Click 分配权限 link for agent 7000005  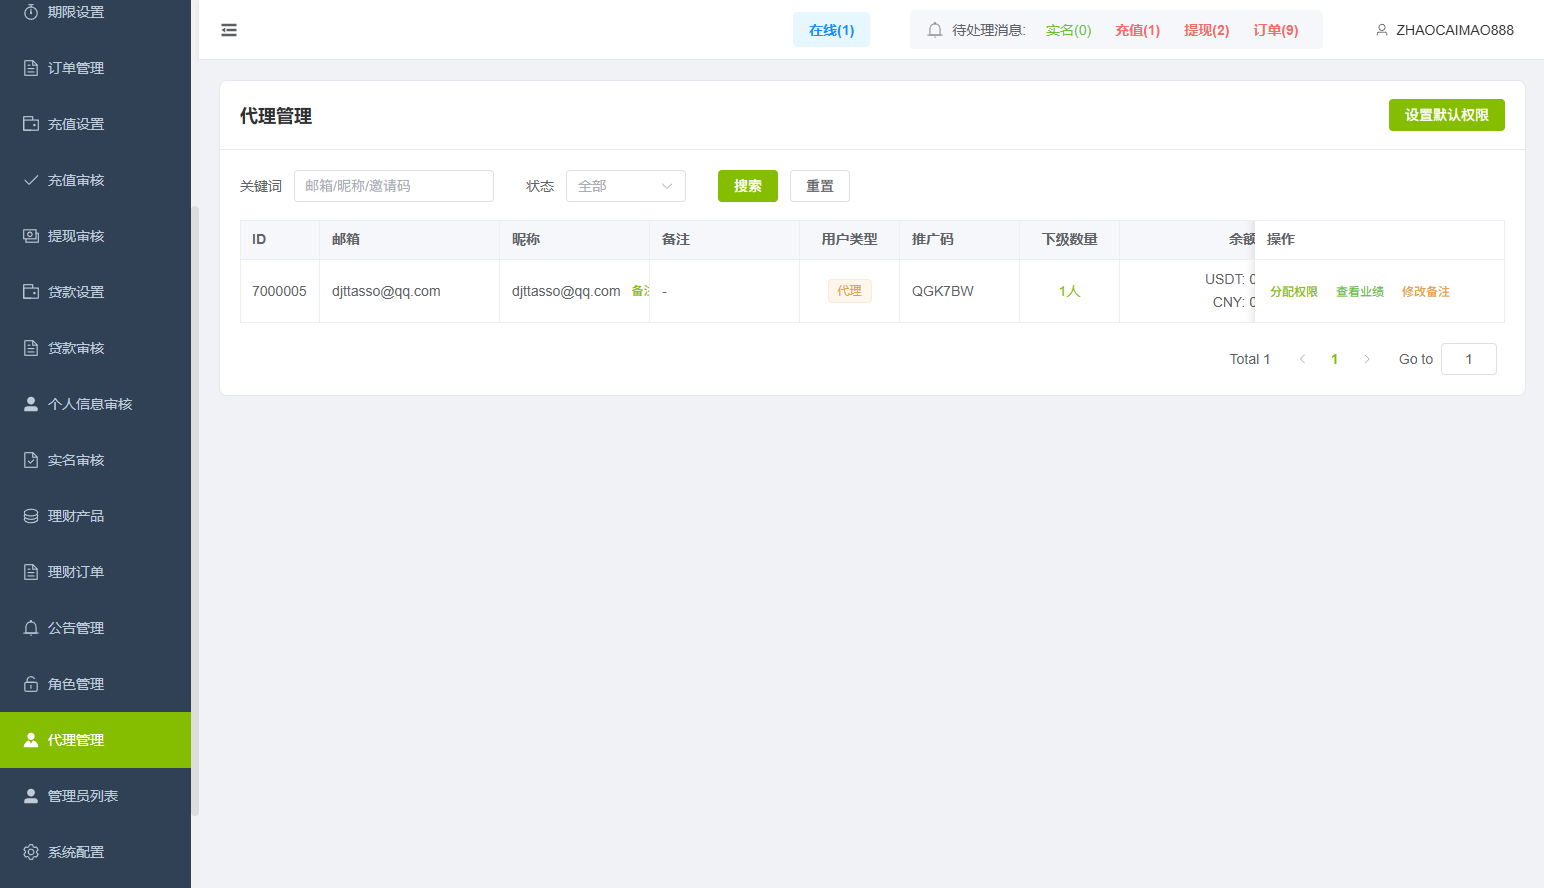click(1293, 292)
